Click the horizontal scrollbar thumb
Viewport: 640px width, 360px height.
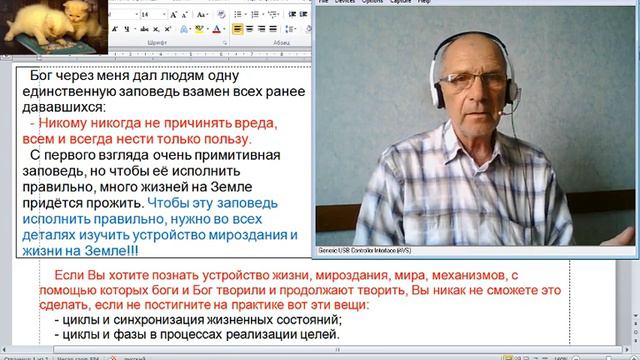pyautogui.click(x=337, y=349)
